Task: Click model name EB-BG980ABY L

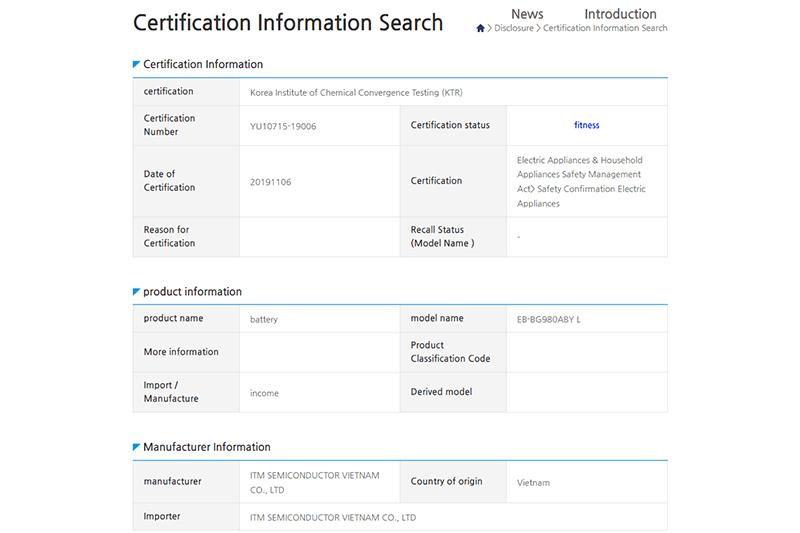Action: (x=548, y=319)
